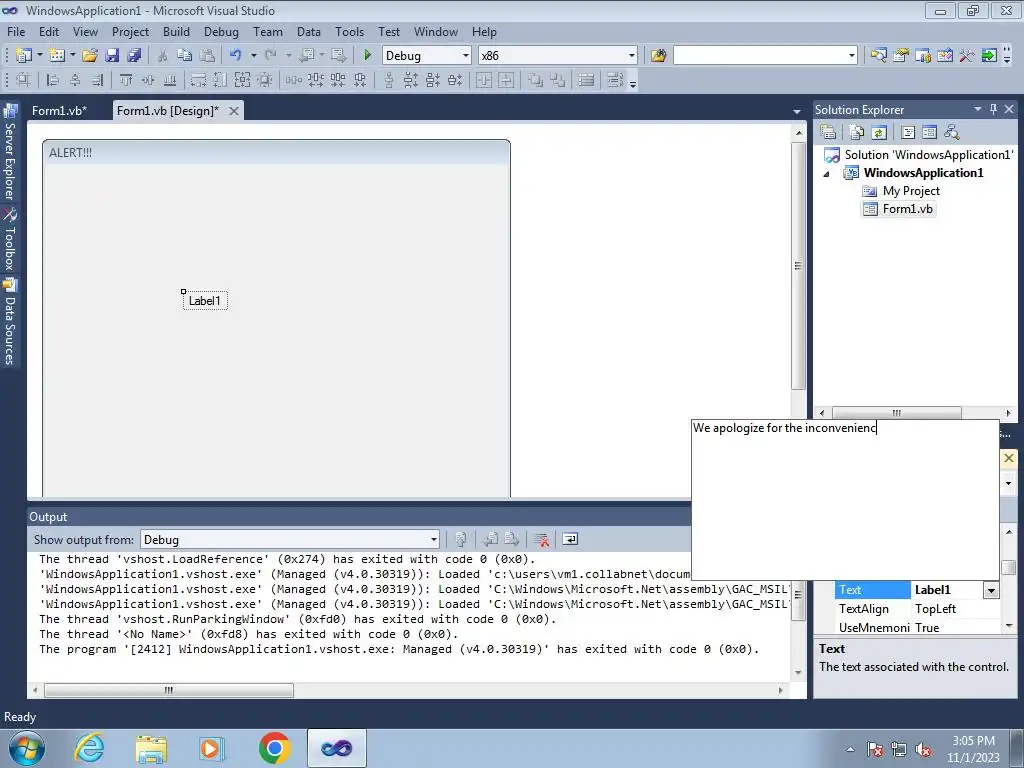Open the Build menu
Viewport: 1024px width, 768px height.
coord(176,31)
